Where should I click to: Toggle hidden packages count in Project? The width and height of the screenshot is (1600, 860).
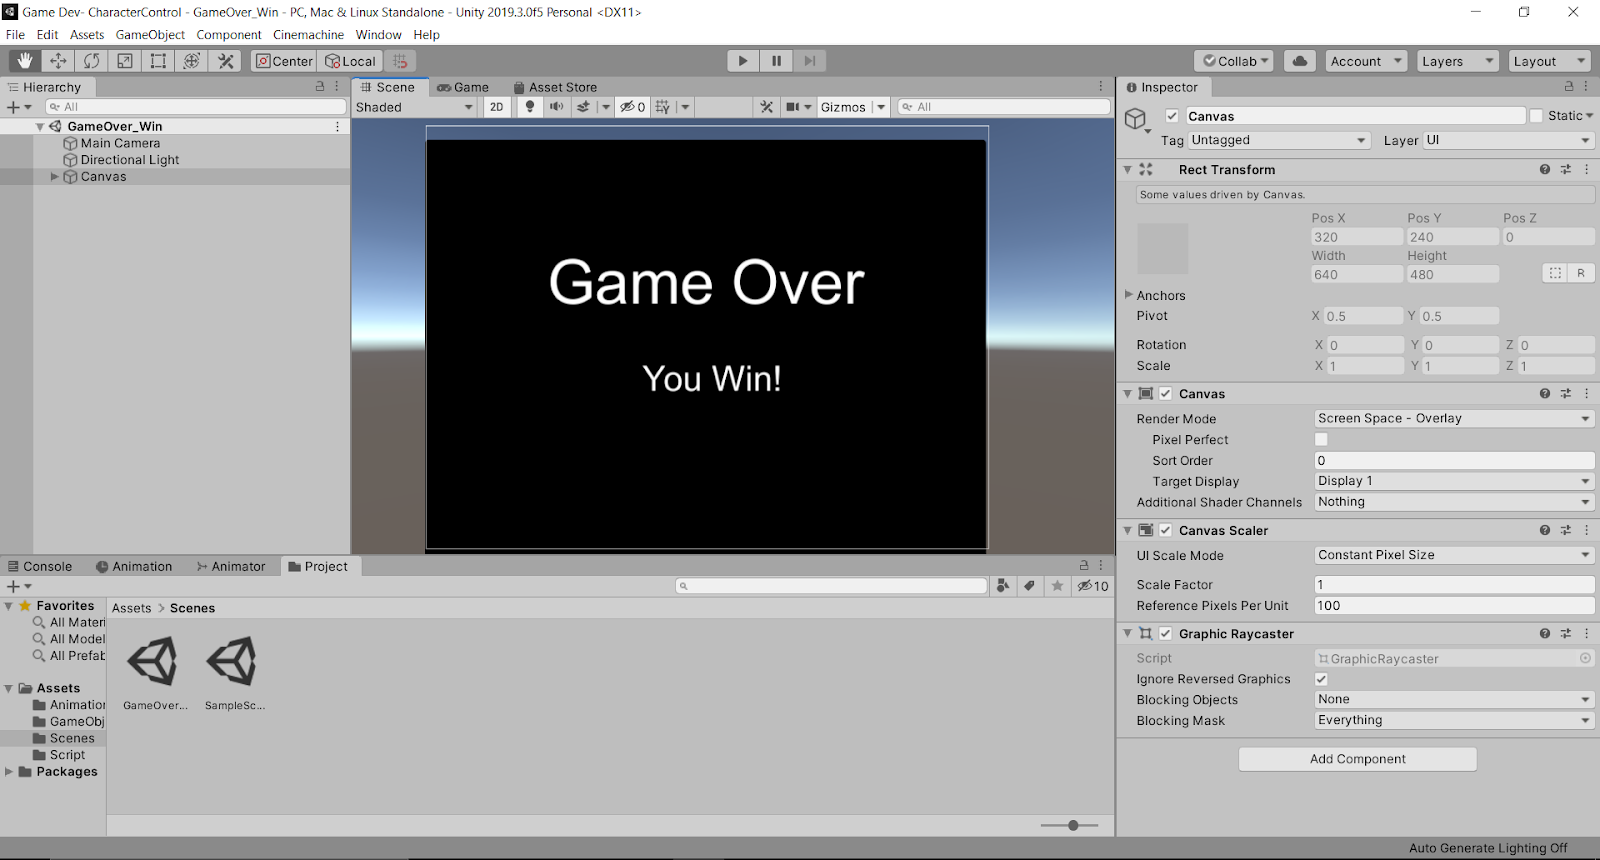[1093, 586]
